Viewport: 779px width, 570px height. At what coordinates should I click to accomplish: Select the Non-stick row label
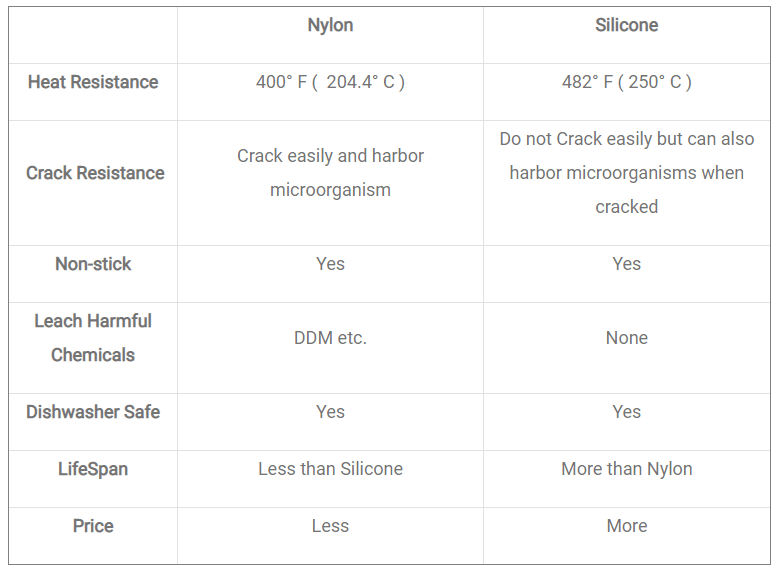tap(93, 264)
